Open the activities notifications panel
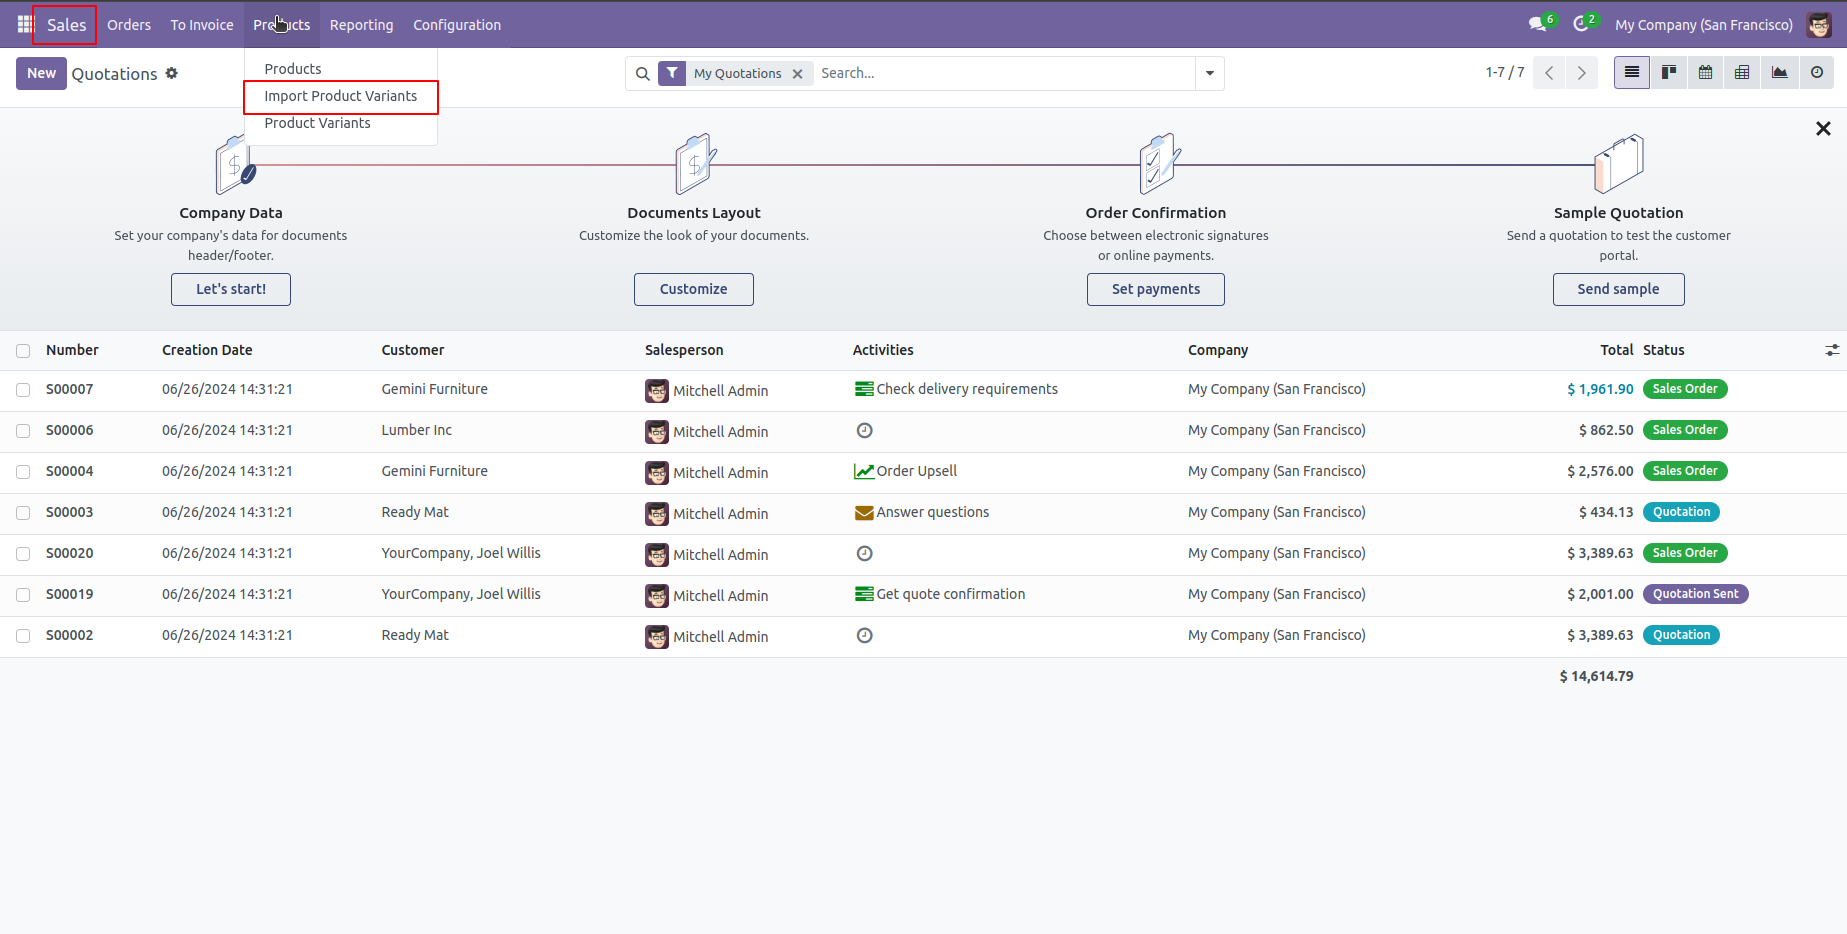The image size is (1847, 934). (1580, 24)
